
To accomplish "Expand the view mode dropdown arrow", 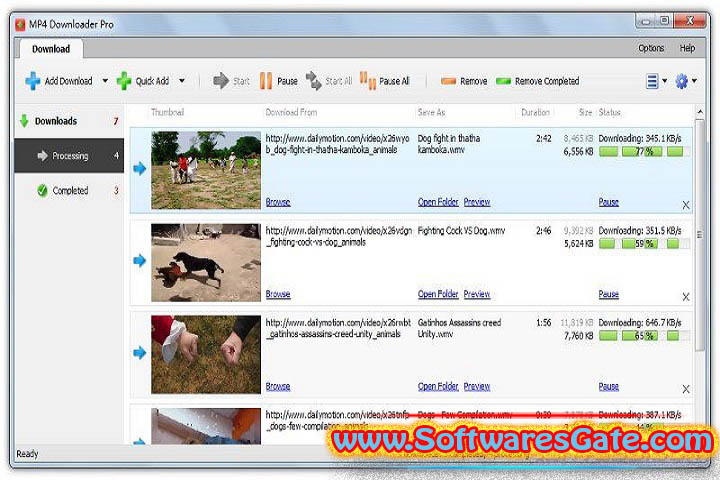I will 664,81.
